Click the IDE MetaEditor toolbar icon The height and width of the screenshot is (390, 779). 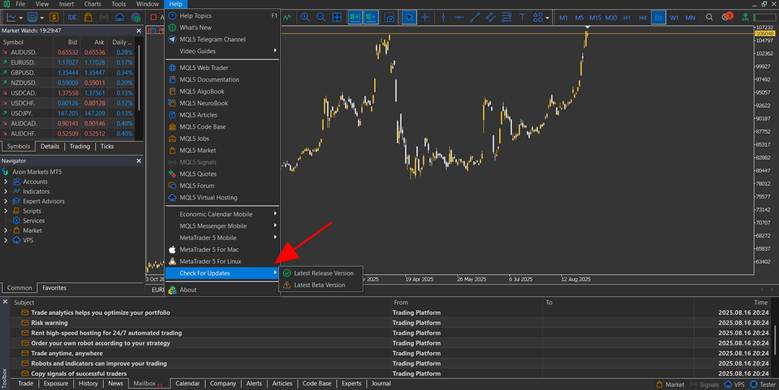pyautogui.click(x=72, y=17)
